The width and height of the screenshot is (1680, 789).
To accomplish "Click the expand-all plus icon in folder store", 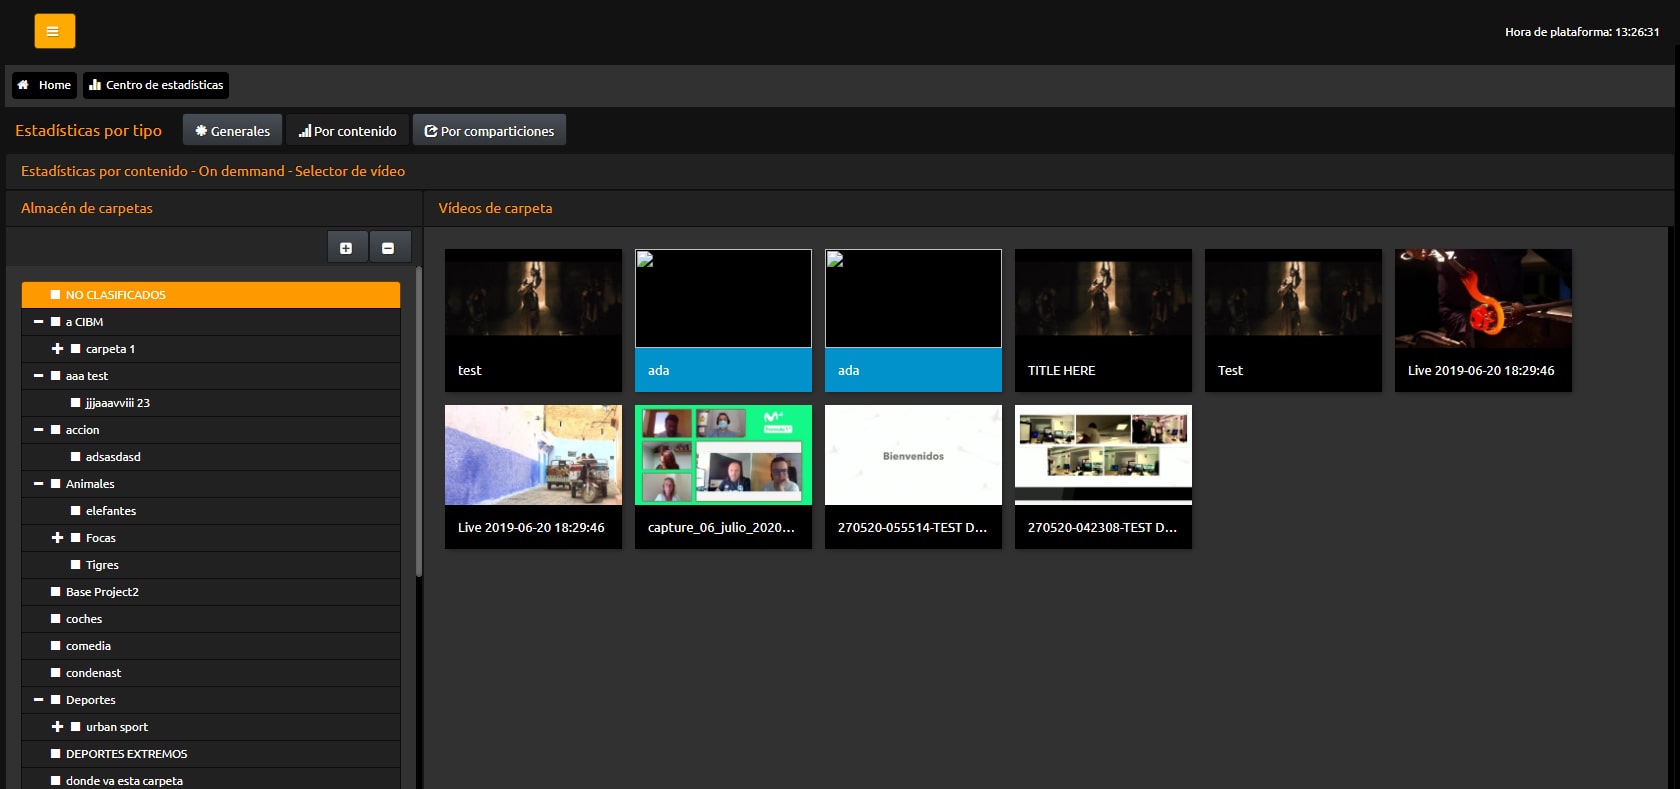I will pos(346,248).
